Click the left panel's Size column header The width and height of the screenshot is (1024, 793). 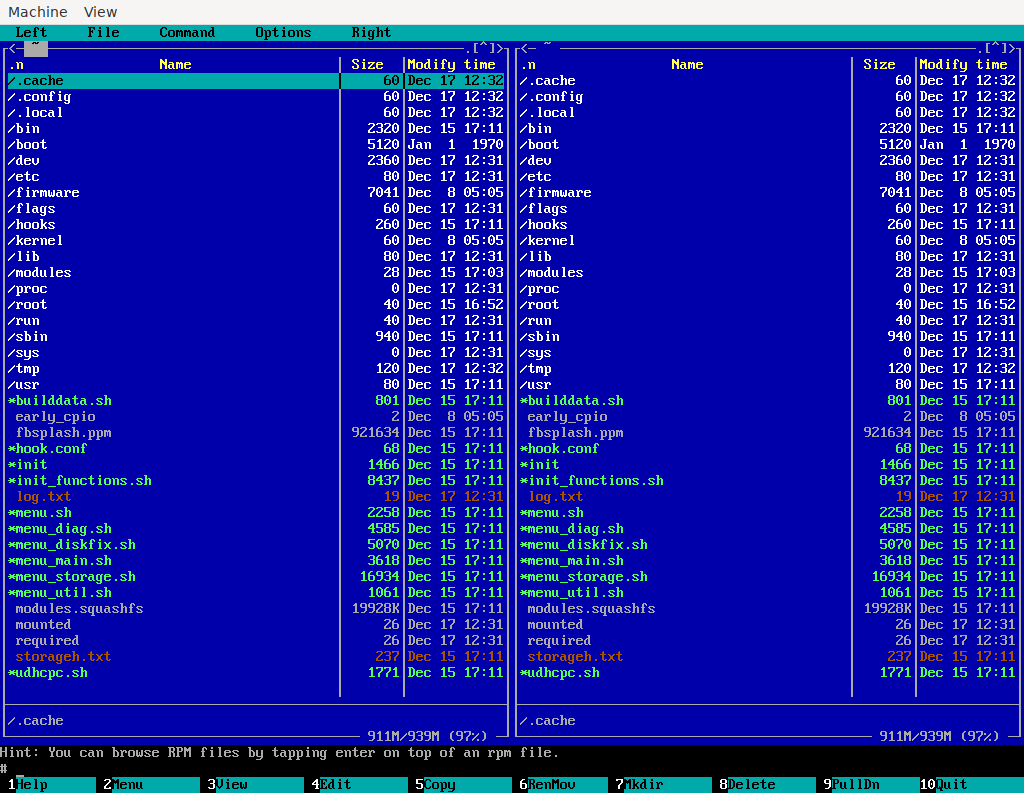click(x=367, y=65)
